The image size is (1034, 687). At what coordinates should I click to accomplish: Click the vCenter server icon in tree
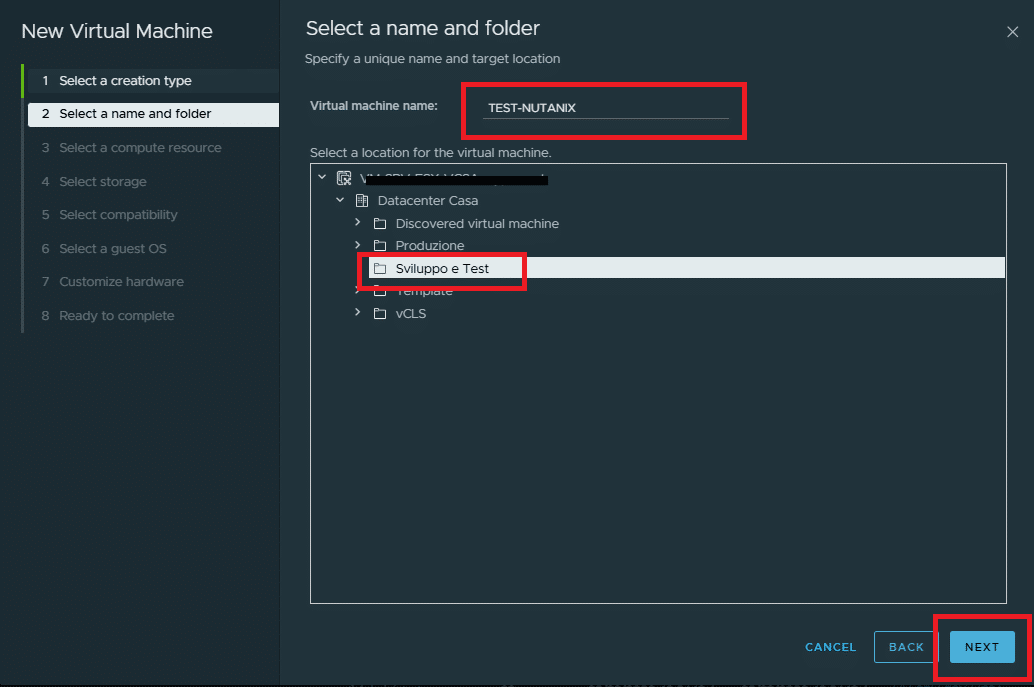pyautogui.click(x=344, y=178)
